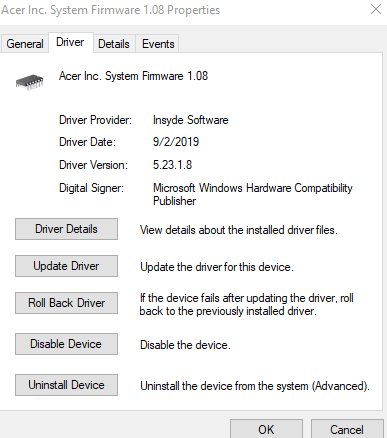The image size is (387, 438).
Task: Click the 9/2/2019 driver date value
Action: coord(176,142)
